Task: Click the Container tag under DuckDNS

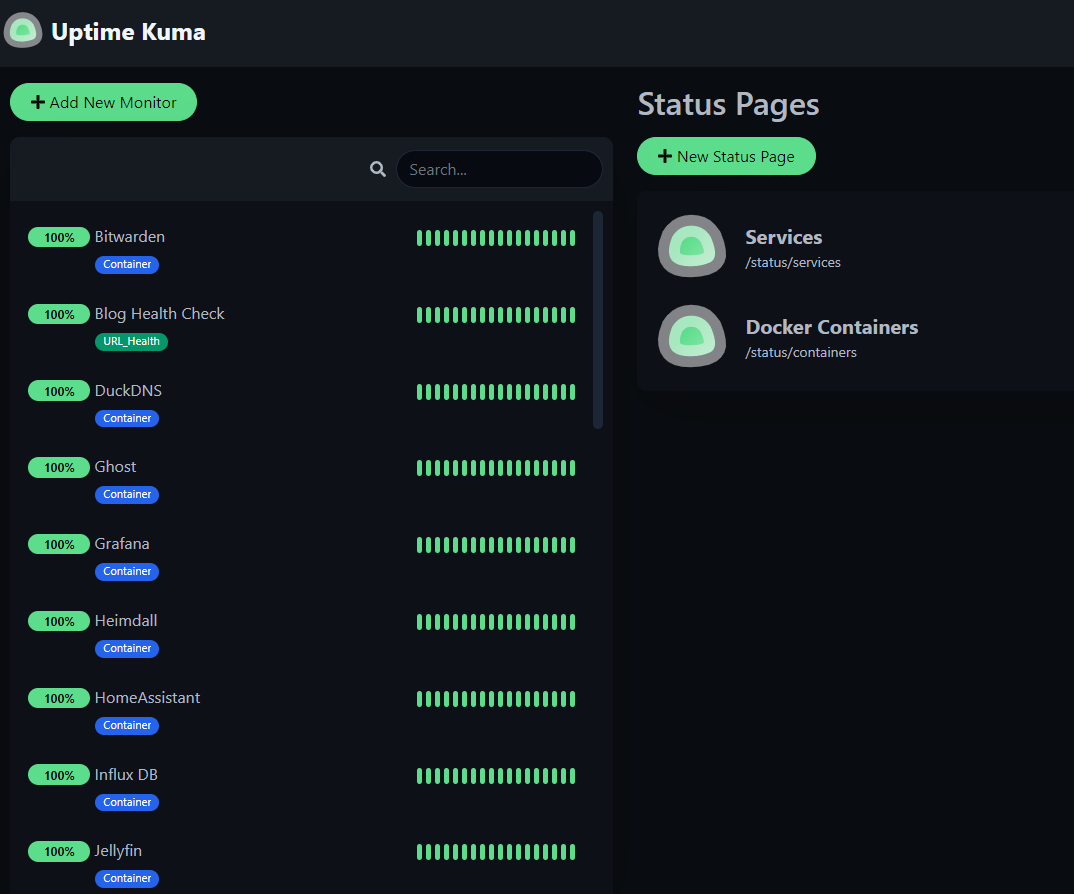Action: pyautogui.click(x=127, y=418)
